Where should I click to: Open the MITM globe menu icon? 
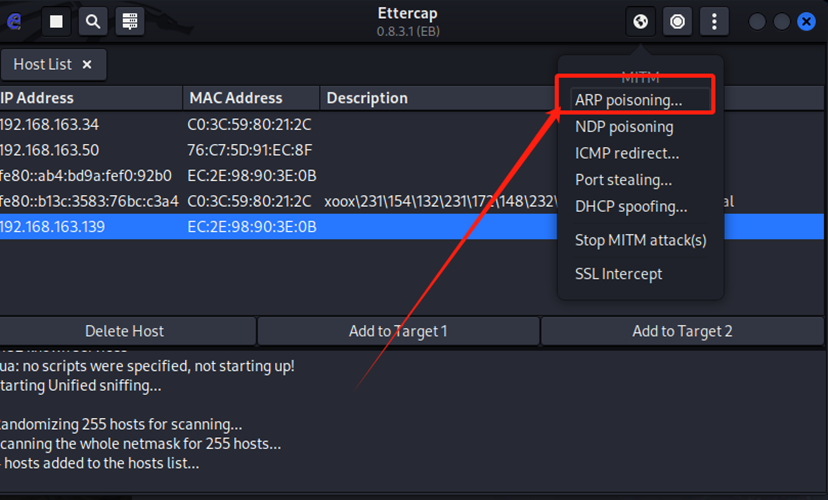641,21
